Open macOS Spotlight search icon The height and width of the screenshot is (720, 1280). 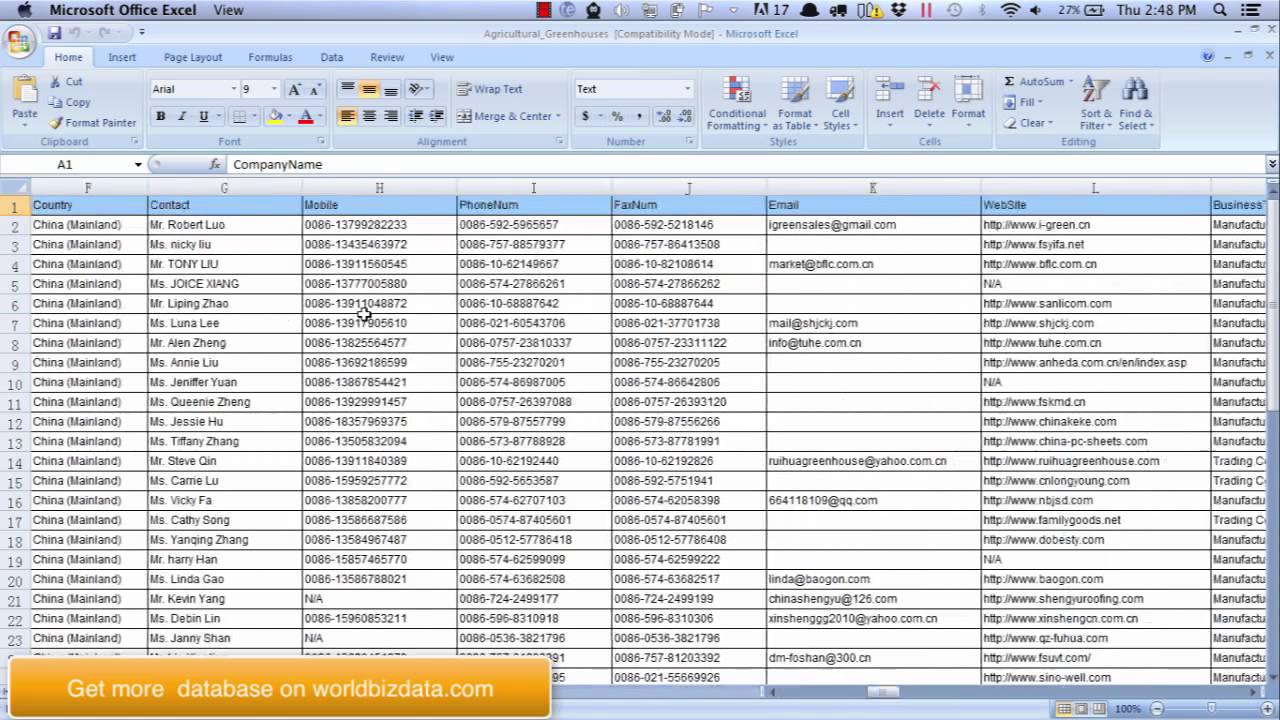tap(1220, 10)
